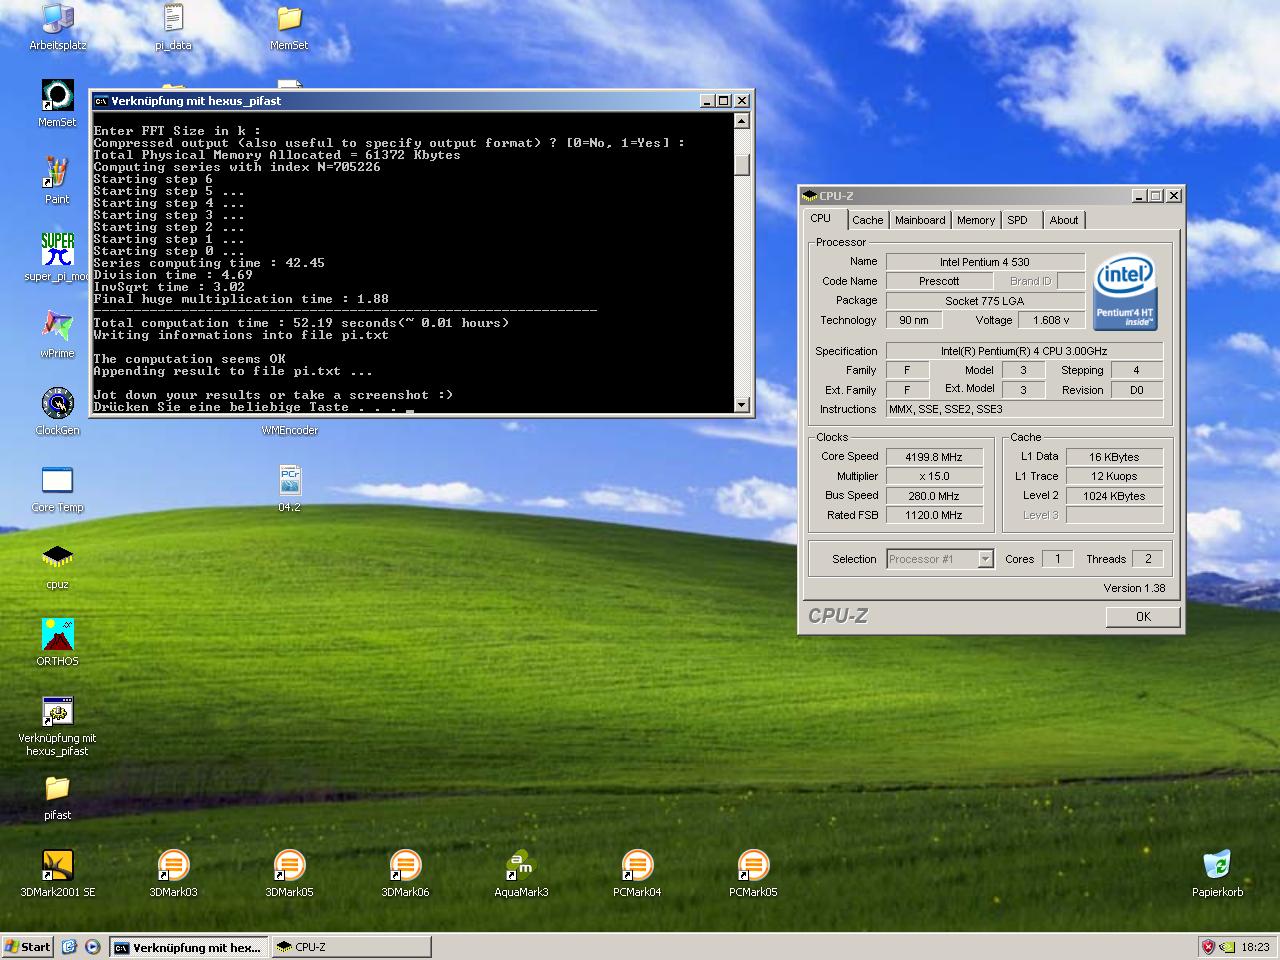Click the Name field Intel Pentium 4 530

point(985,262)
